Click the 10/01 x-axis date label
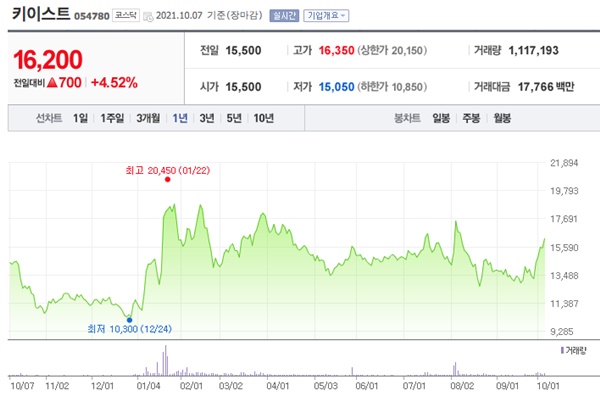Screen dimensions: 600x401 548,386
